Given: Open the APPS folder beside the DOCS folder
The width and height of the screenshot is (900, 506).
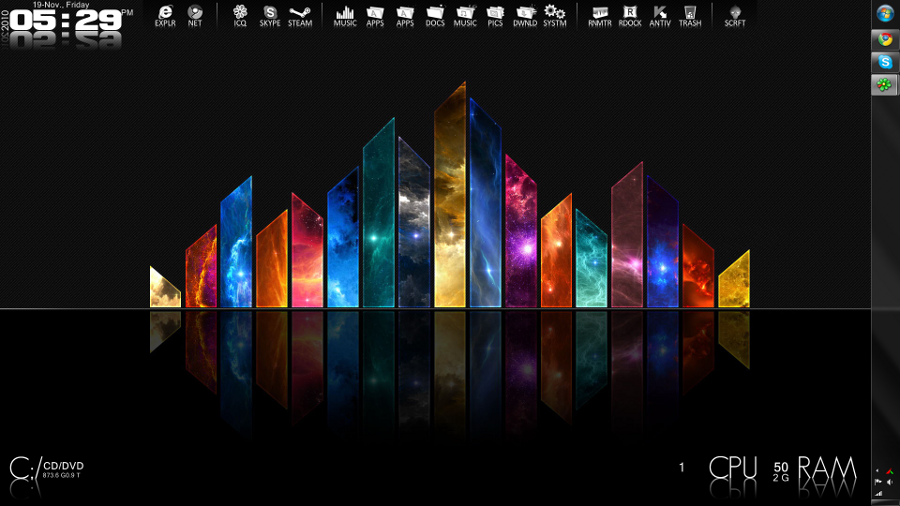Looking at the screenshot, I should coord(405,15).
